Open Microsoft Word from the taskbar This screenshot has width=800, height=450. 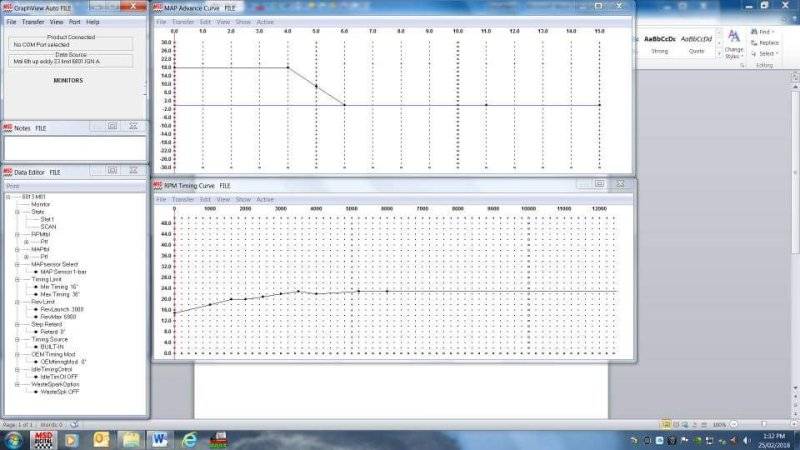160,438
